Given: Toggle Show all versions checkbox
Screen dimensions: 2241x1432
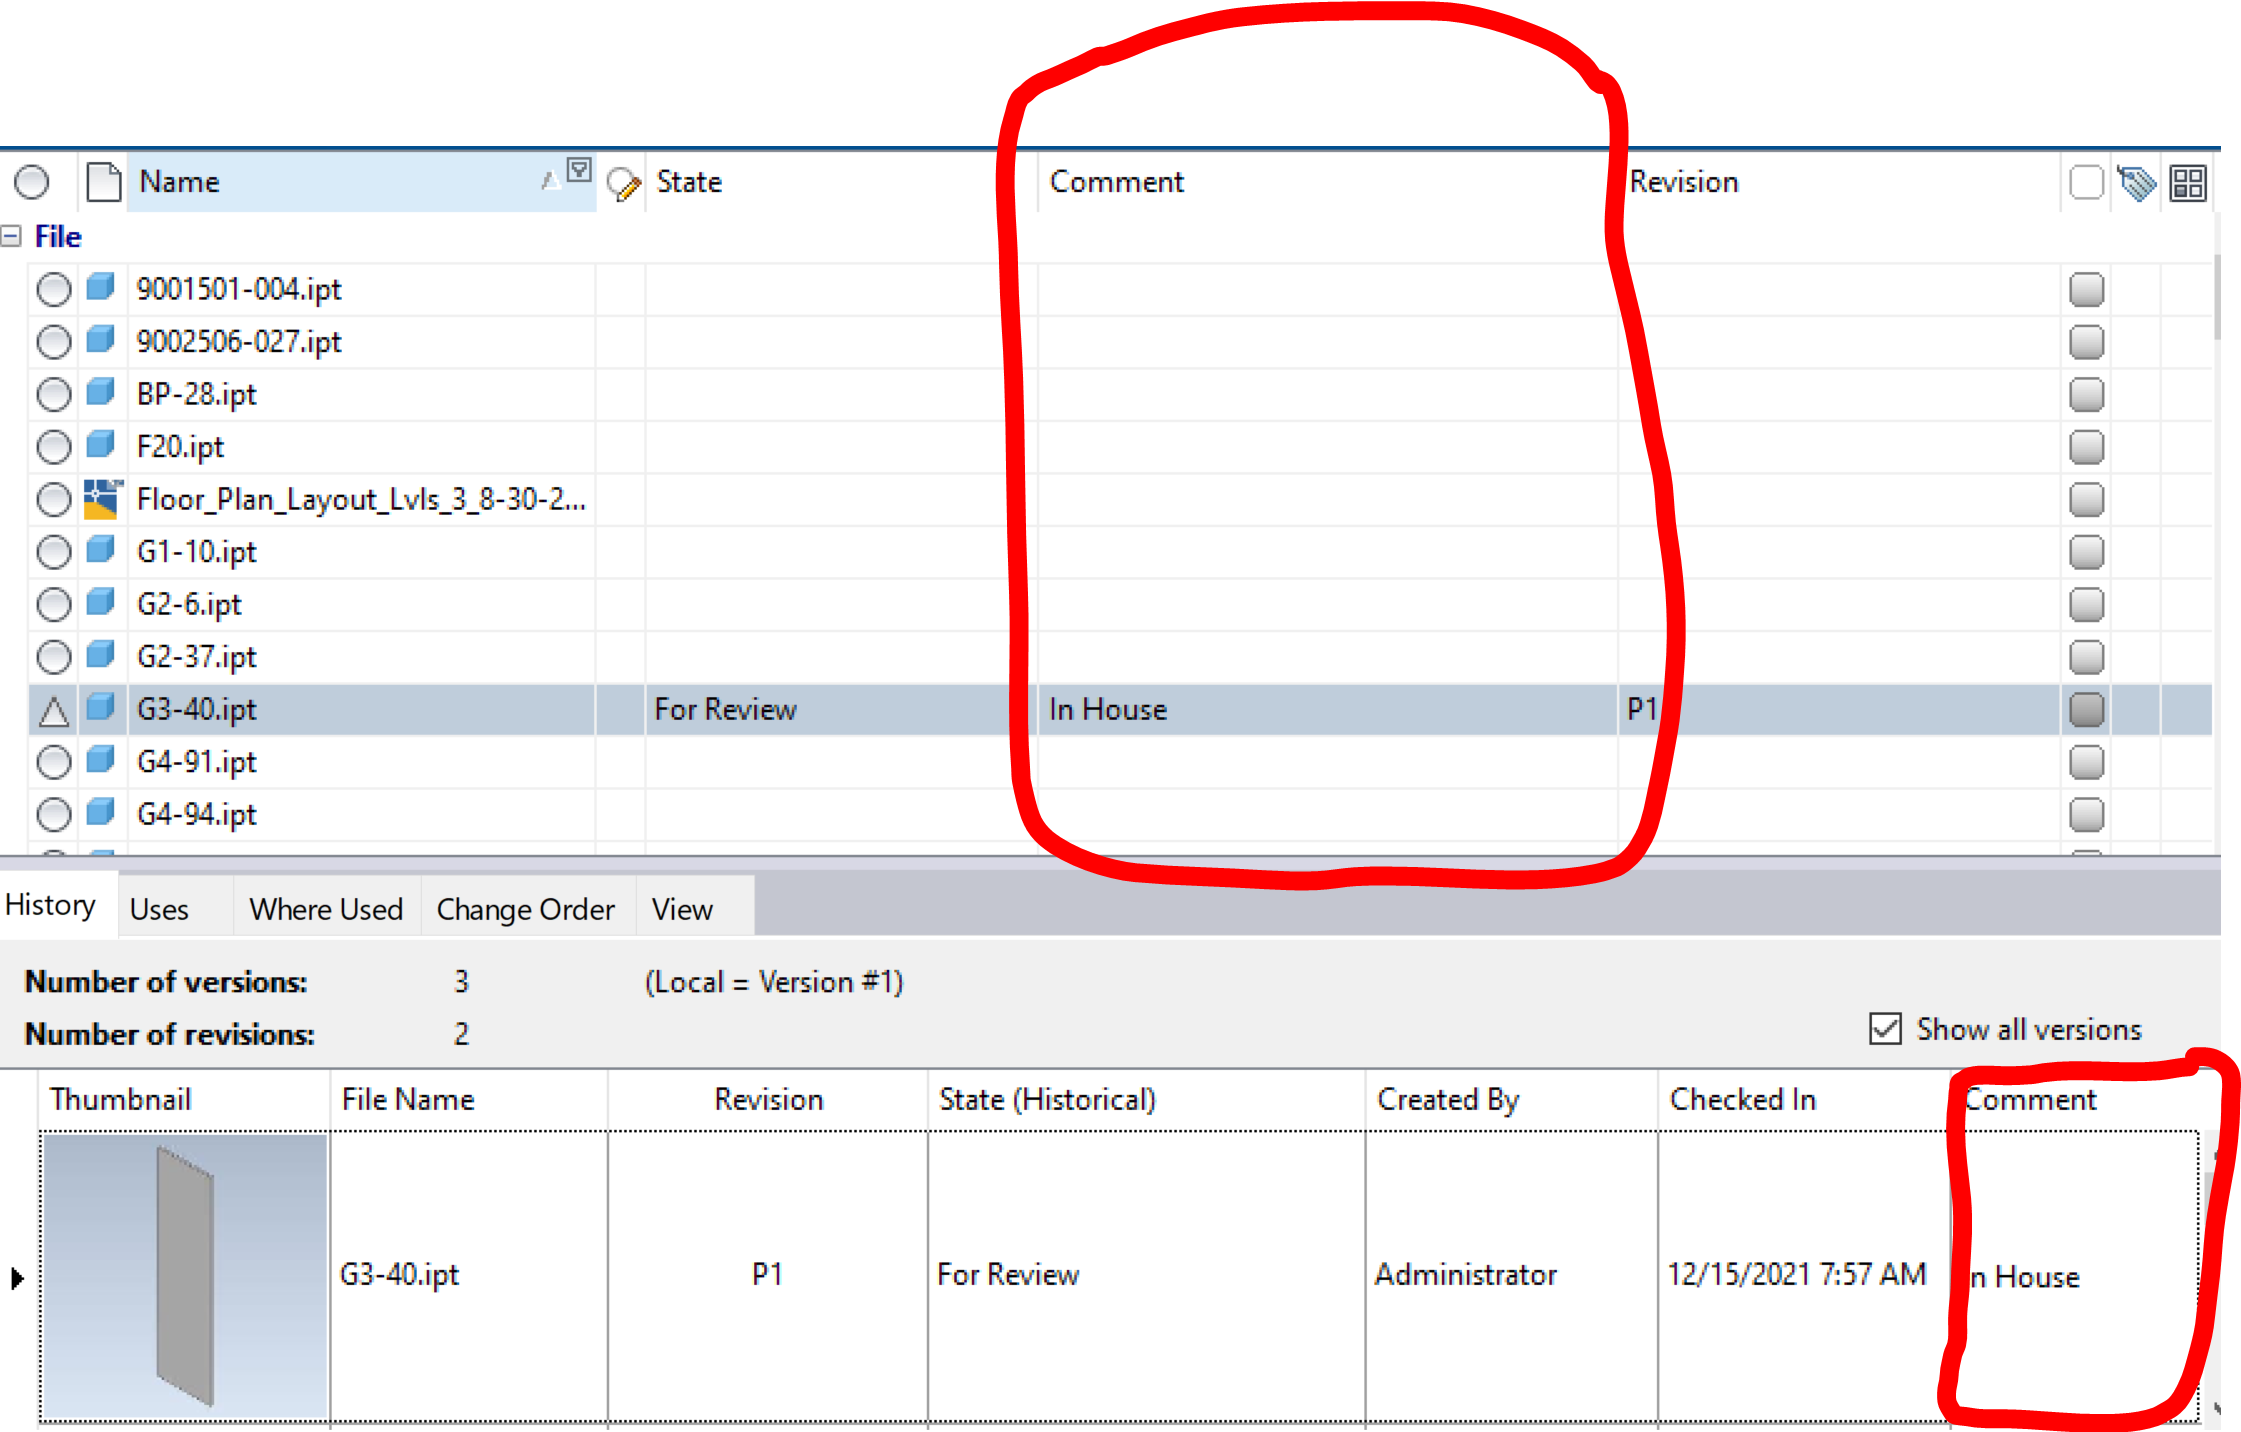Looking at the screenshot, I should point(1885,1029).
